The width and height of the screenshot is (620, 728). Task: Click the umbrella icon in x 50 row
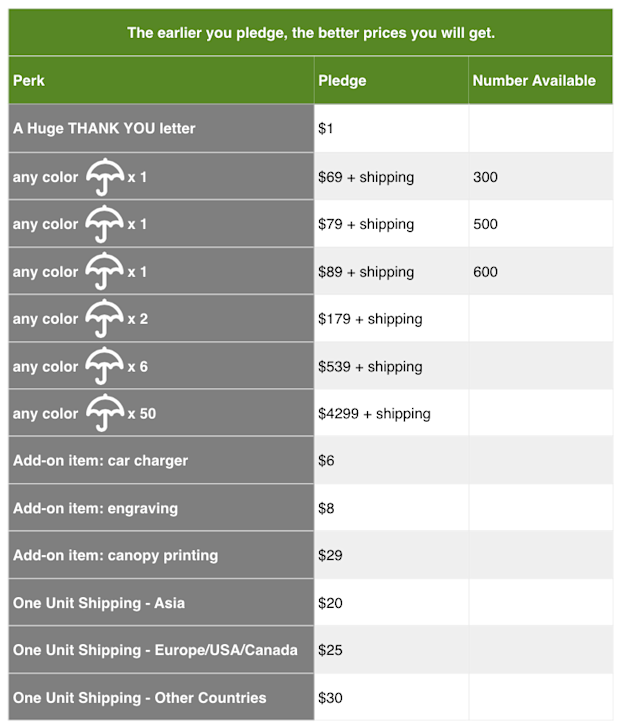pos(105,413)
